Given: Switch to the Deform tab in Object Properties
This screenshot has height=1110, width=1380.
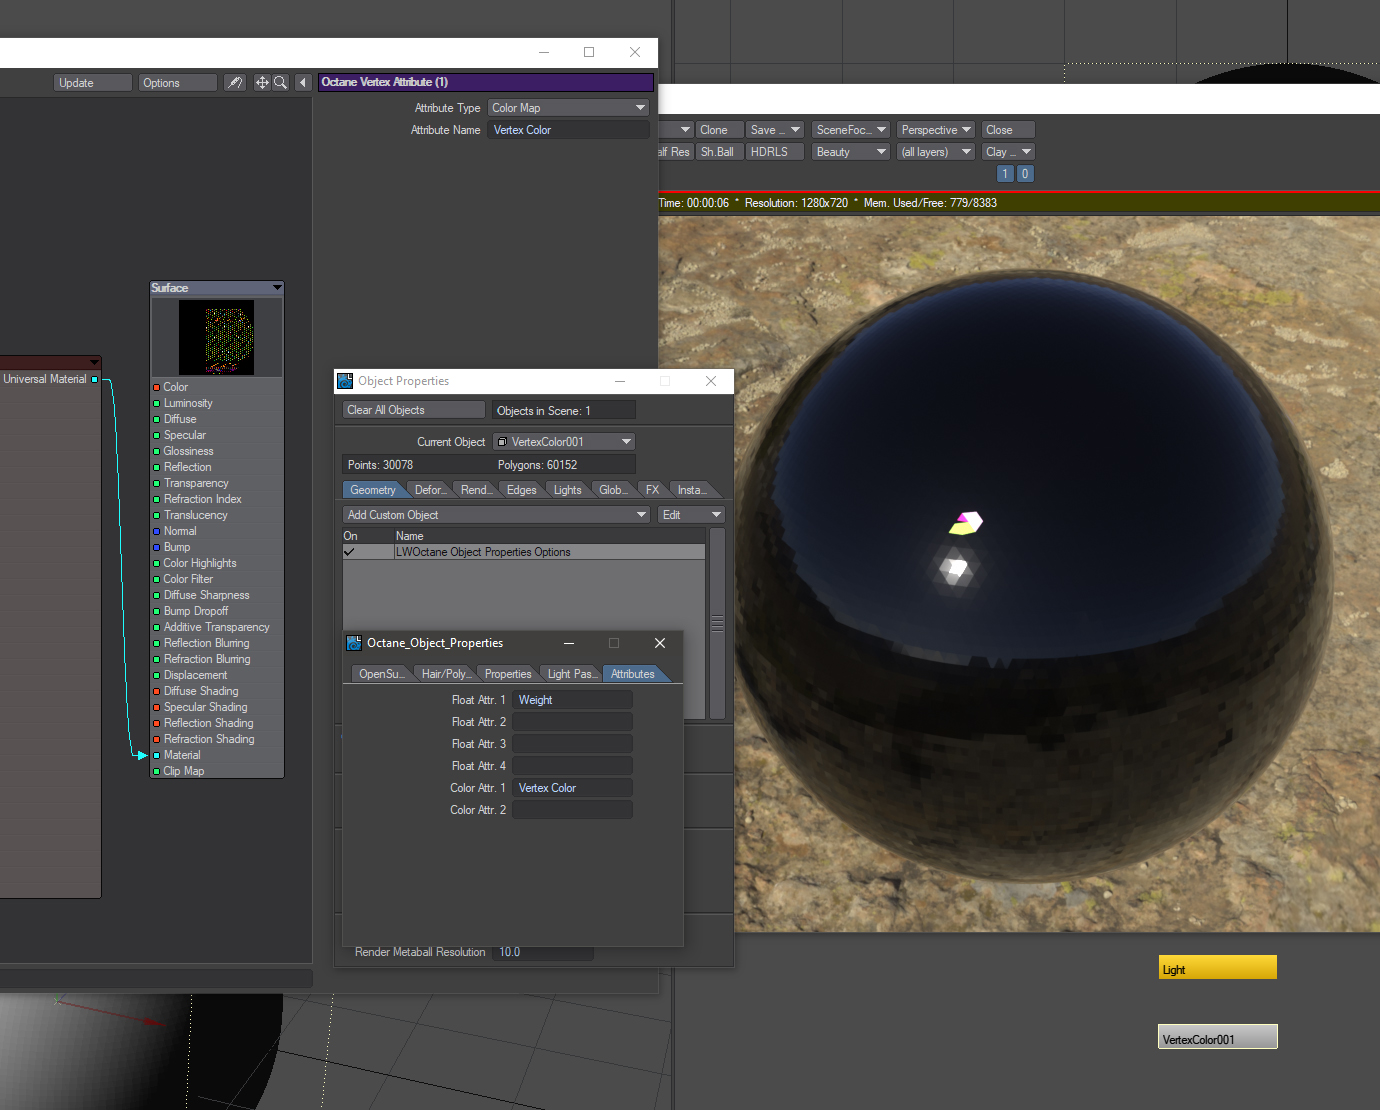Looking at the screenshot, I should click(x=431, y=490).
